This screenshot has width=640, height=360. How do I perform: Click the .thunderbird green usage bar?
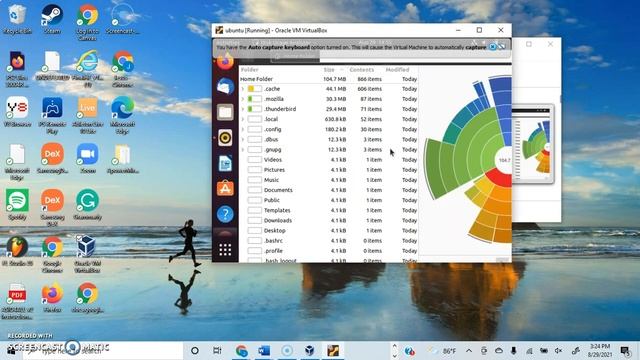point(255,109)
